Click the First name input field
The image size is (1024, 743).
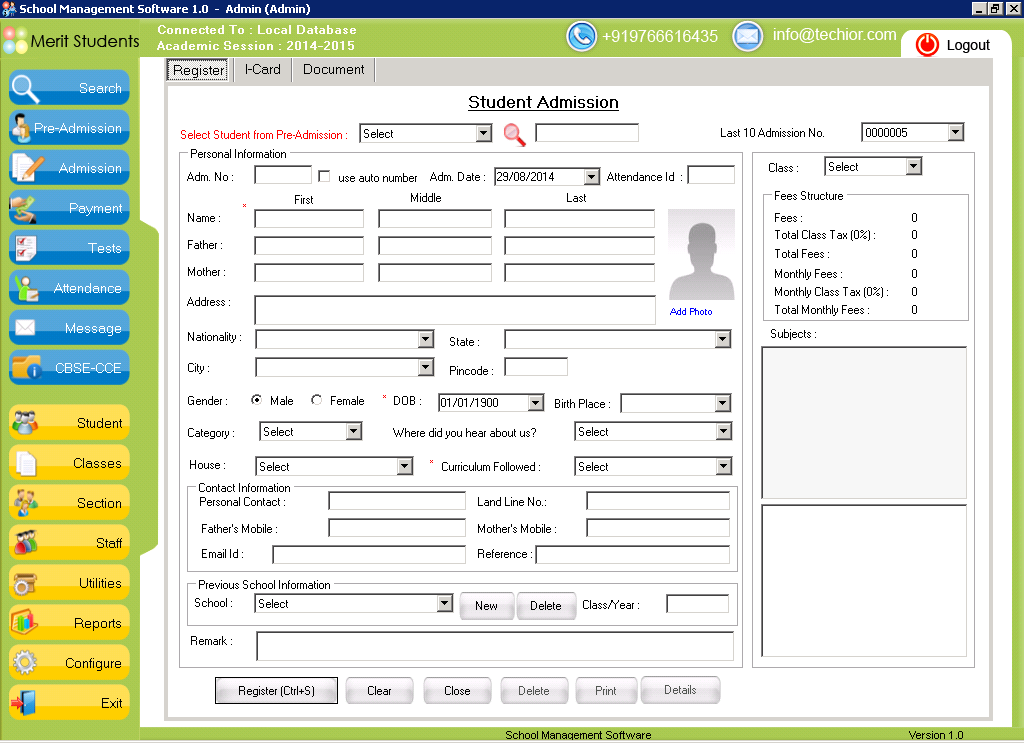click(309, 218)
